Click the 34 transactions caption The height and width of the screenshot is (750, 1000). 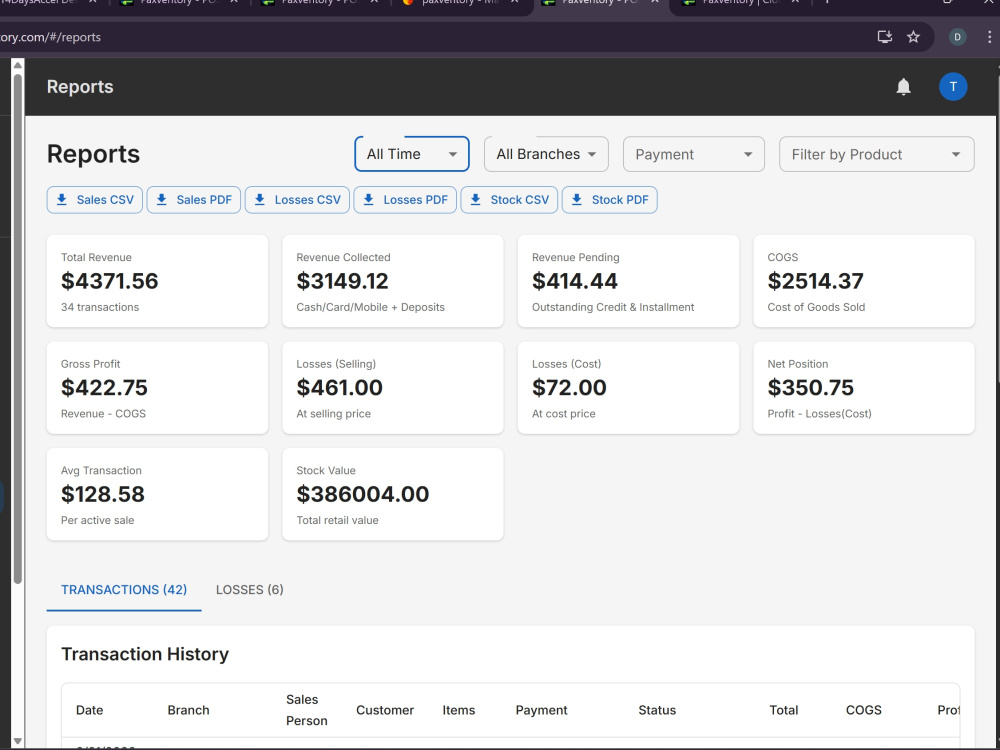point(100,307)
